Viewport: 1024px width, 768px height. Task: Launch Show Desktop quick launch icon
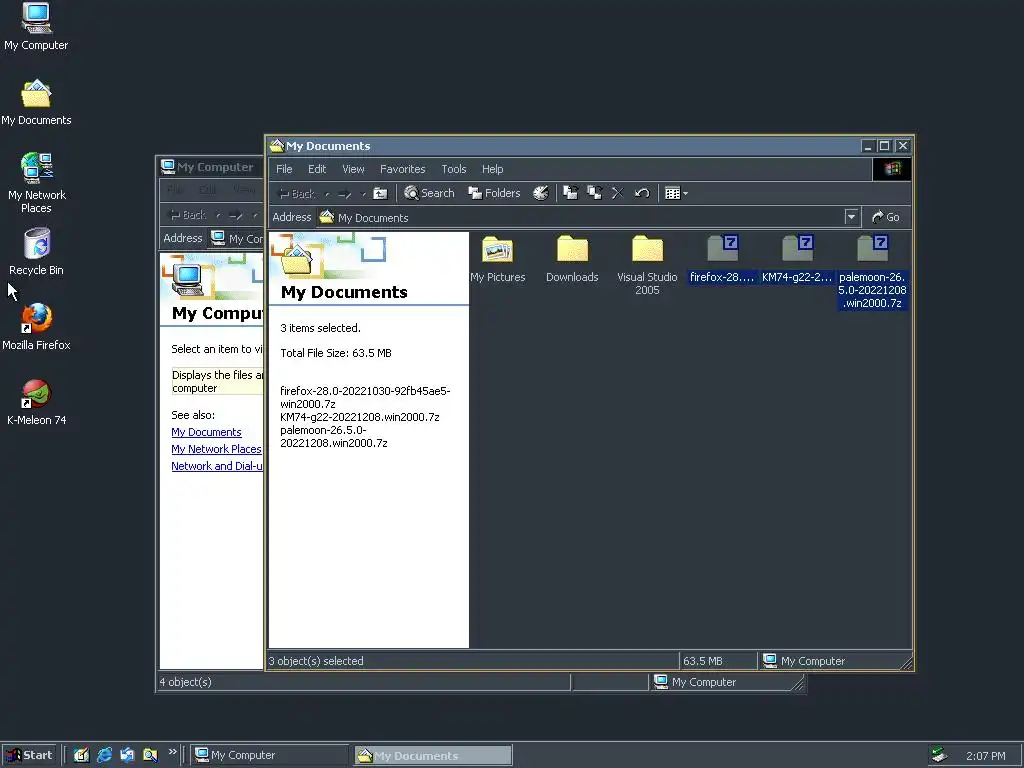click(x=81, y=755)
